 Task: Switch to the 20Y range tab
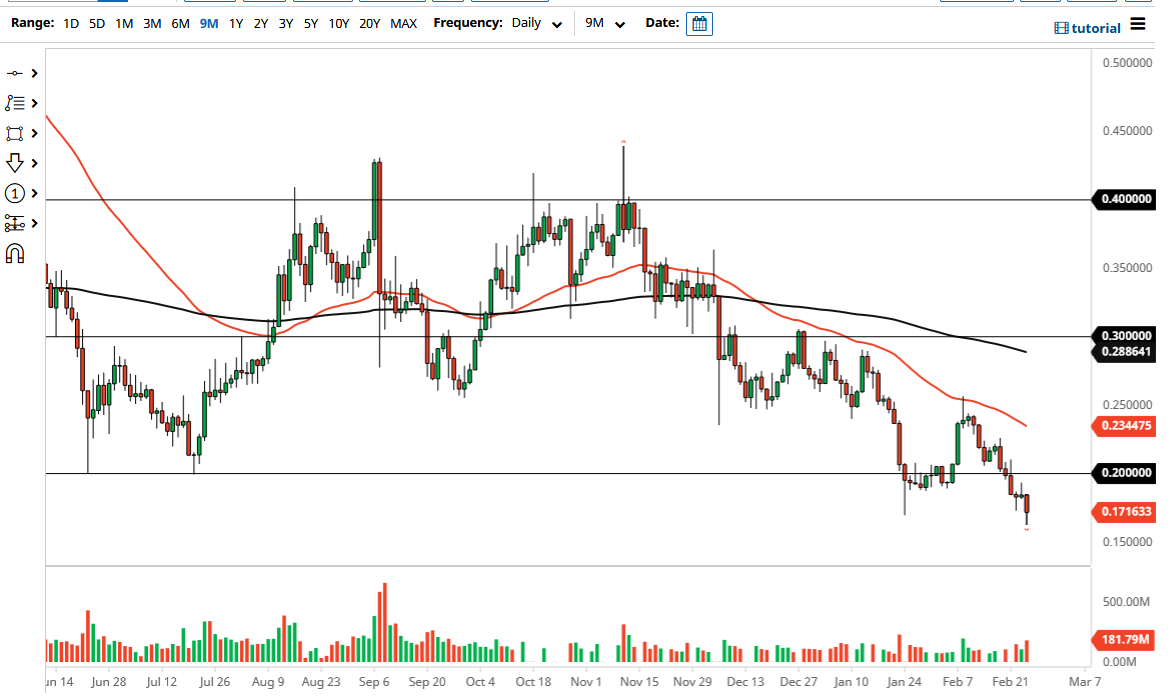[x=369, y=23]
